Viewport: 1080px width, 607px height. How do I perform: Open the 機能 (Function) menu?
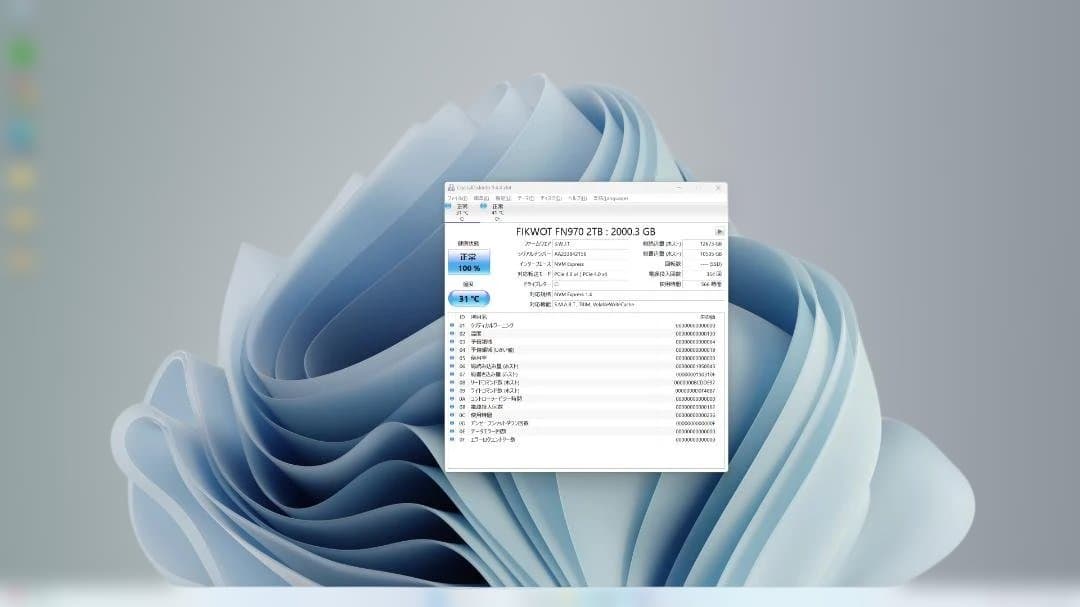pyautogui.click(x=502, y=198)
